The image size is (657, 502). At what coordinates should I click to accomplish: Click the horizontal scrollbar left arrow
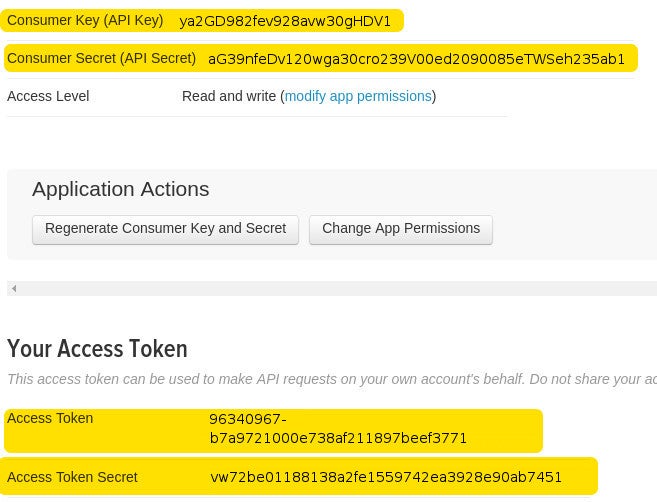[14, 289]
